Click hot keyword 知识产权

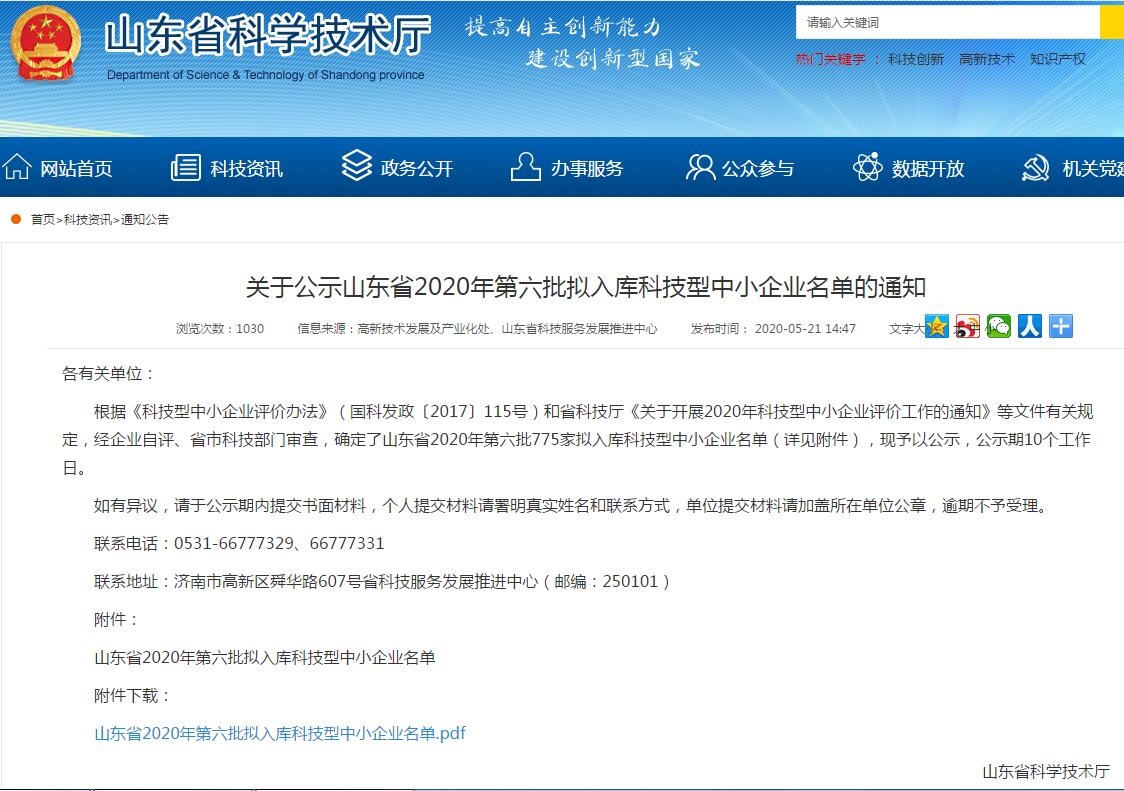click(x=1057, y=59)
